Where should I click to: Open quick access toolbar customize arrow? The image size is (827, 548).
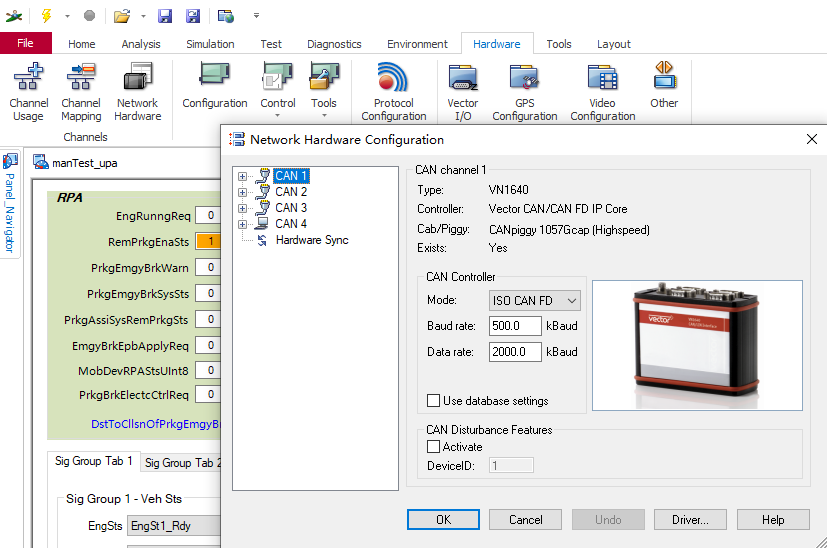click(x=256, y=16)
